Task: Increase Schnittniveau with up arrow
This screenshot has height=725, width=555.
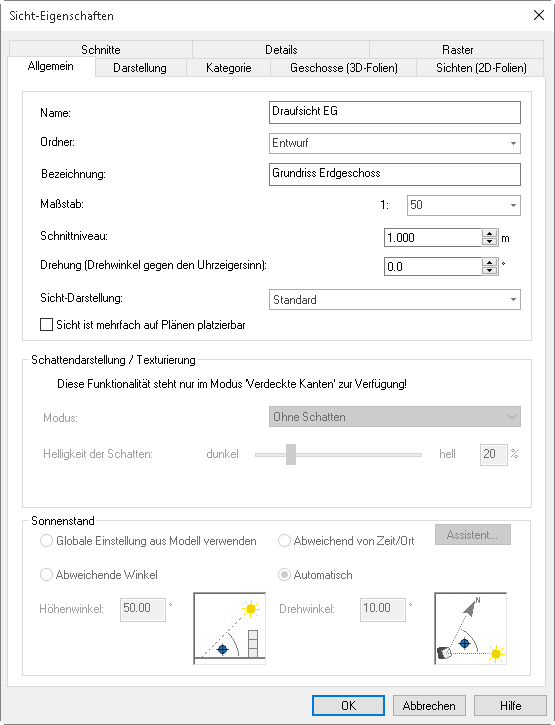Action: pyautogui.click(x=489, y=233)
